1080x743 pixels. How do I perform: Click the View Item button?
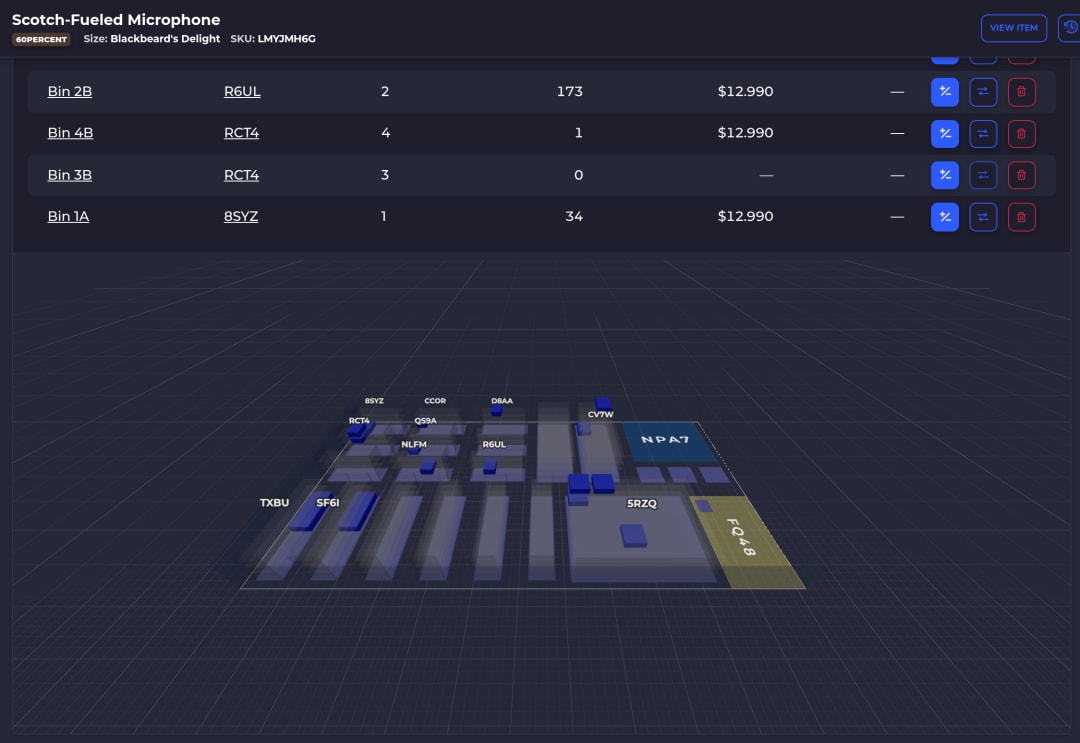(1014, 28)
